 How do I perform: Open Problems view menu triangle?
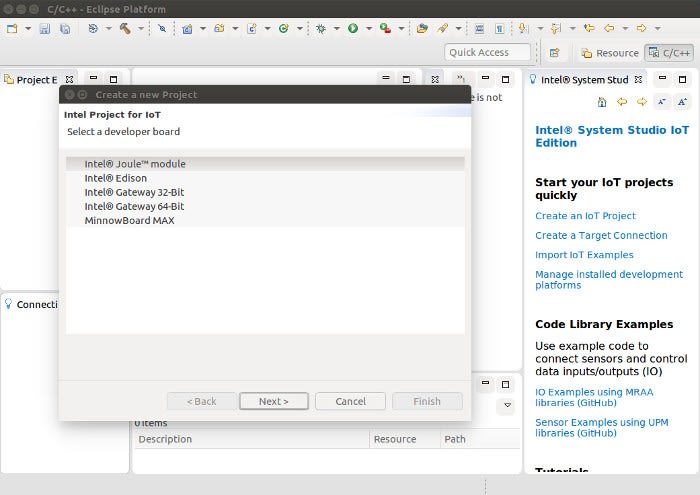(x=507, y=405)
